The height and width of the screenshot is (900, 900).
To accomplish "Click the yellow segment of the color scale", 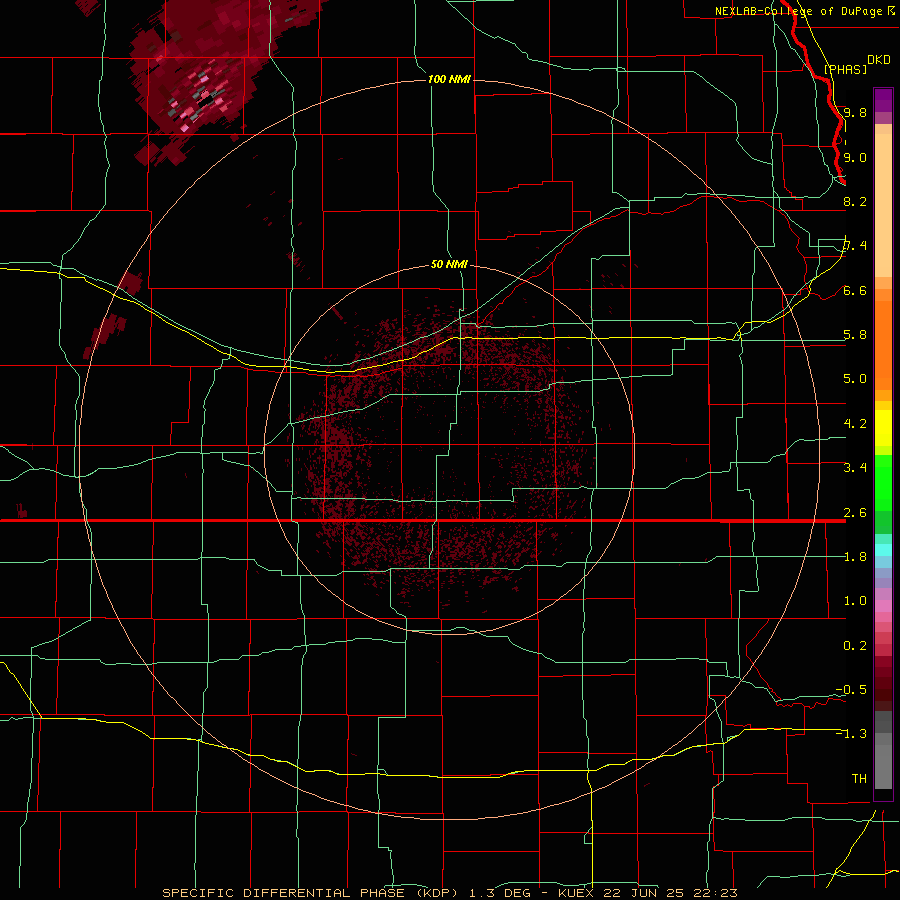I will pyautogui.click(x=883, y=428).
